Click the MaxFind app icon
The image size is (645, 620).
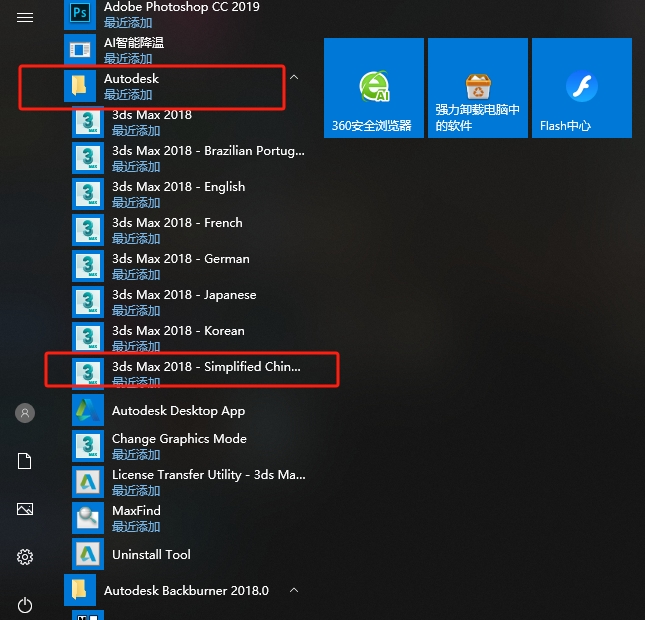click(x=87, y=518)
